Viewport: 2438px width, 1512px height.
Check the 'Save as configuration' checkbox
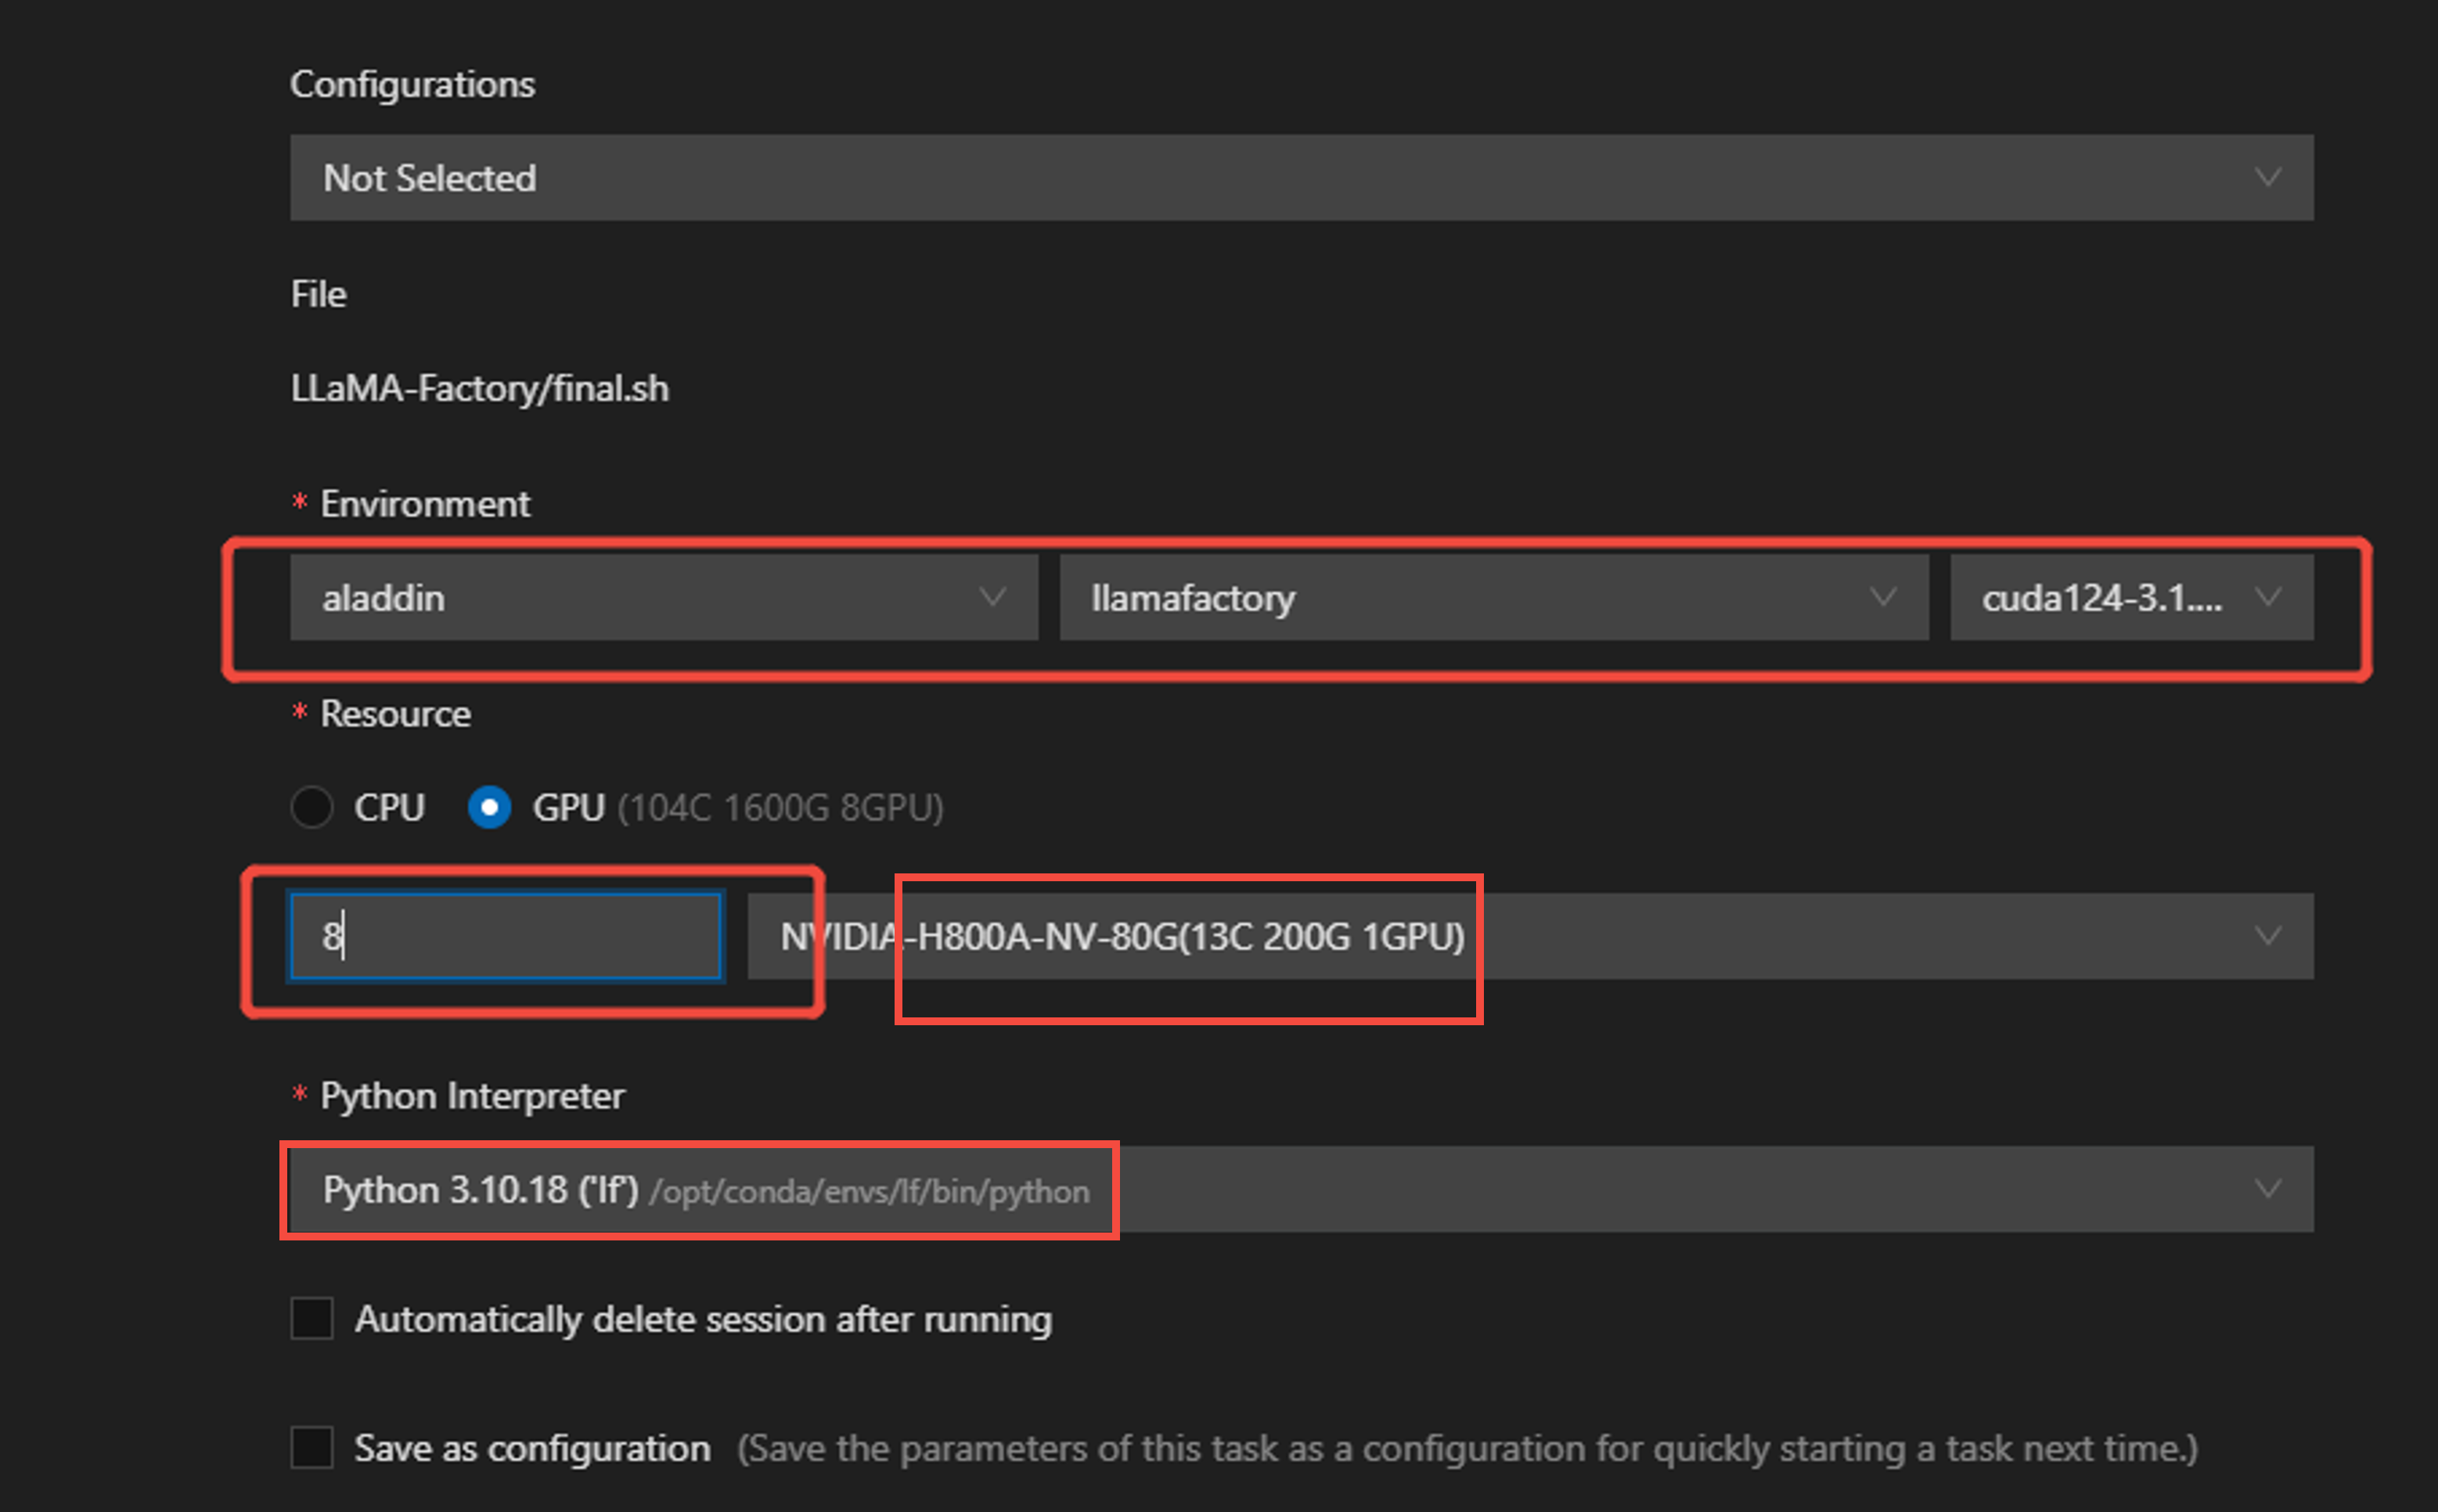(312, 1447)
